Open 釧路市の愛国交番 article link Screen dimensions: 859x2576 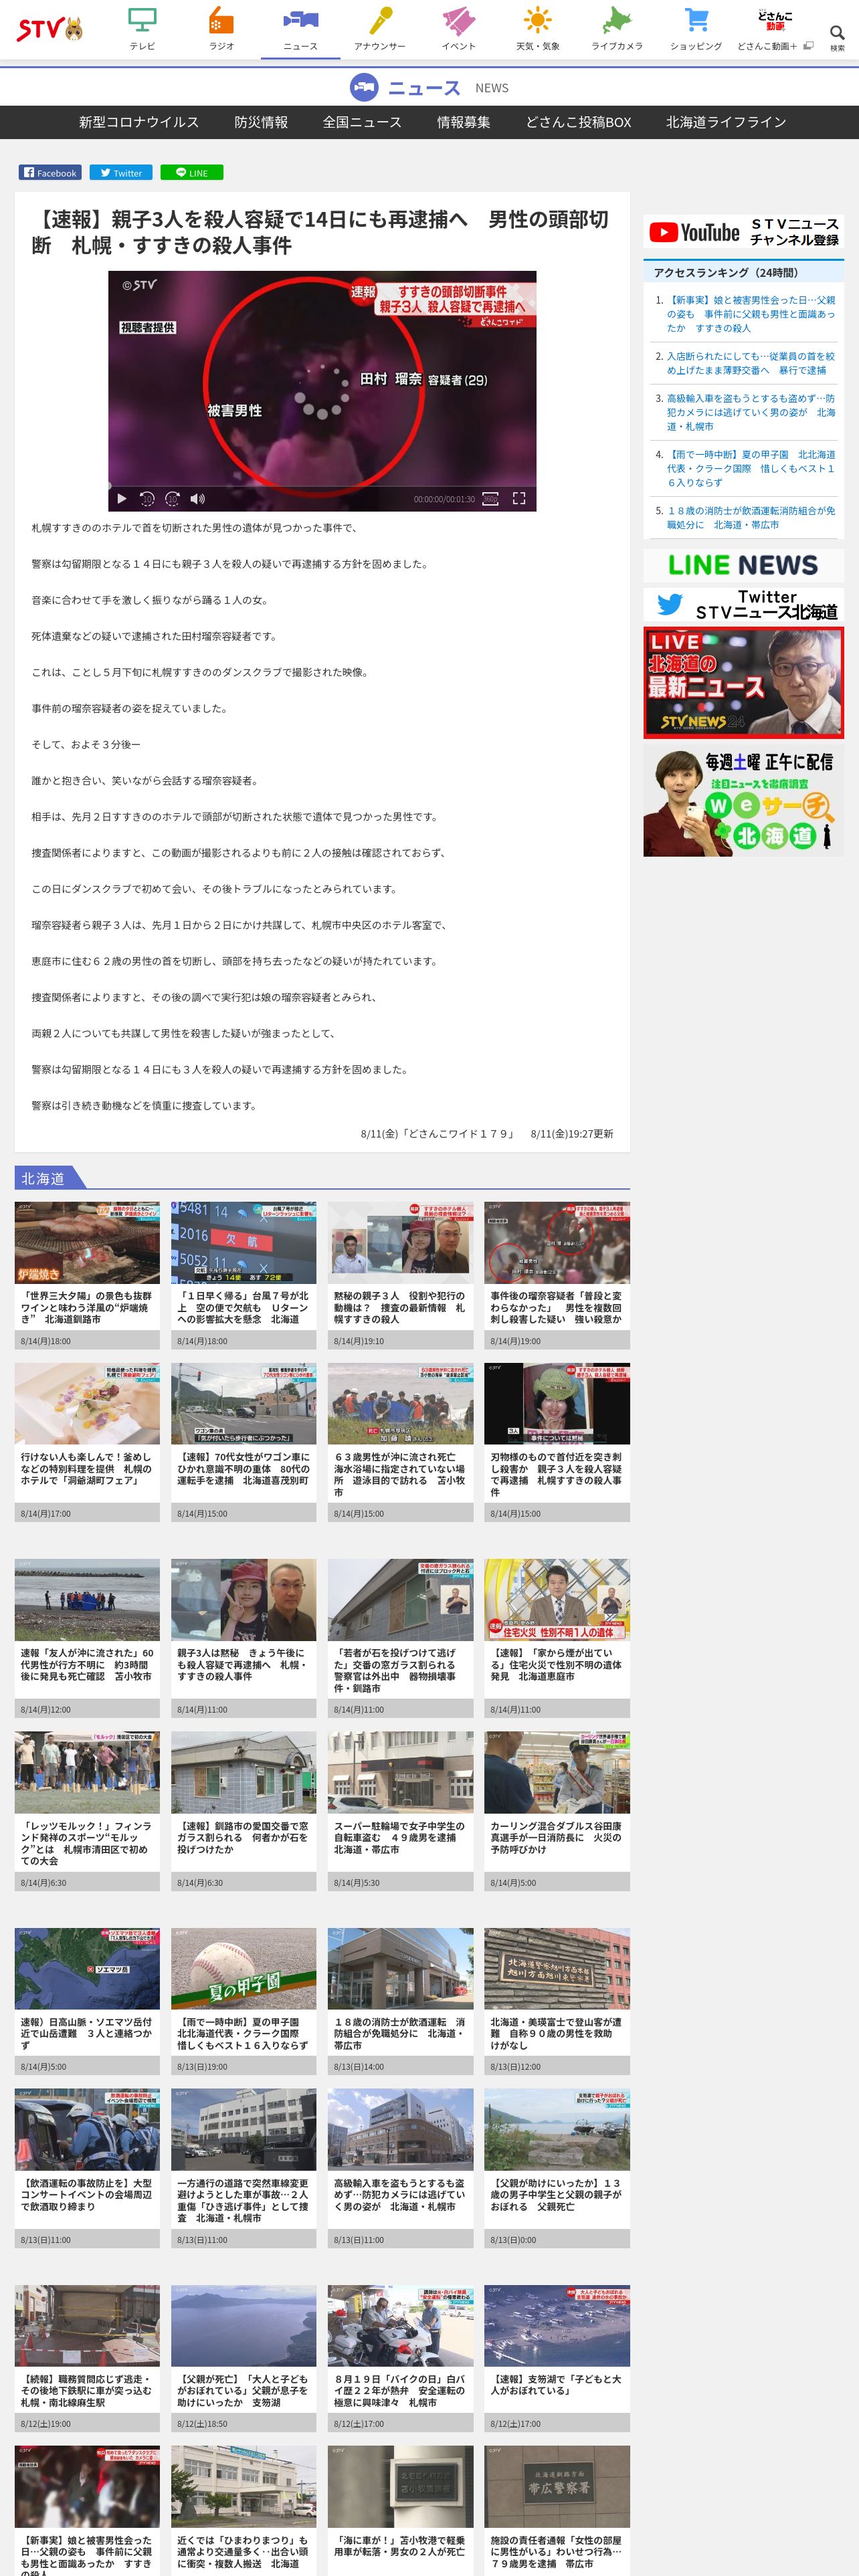point(243,1837)
